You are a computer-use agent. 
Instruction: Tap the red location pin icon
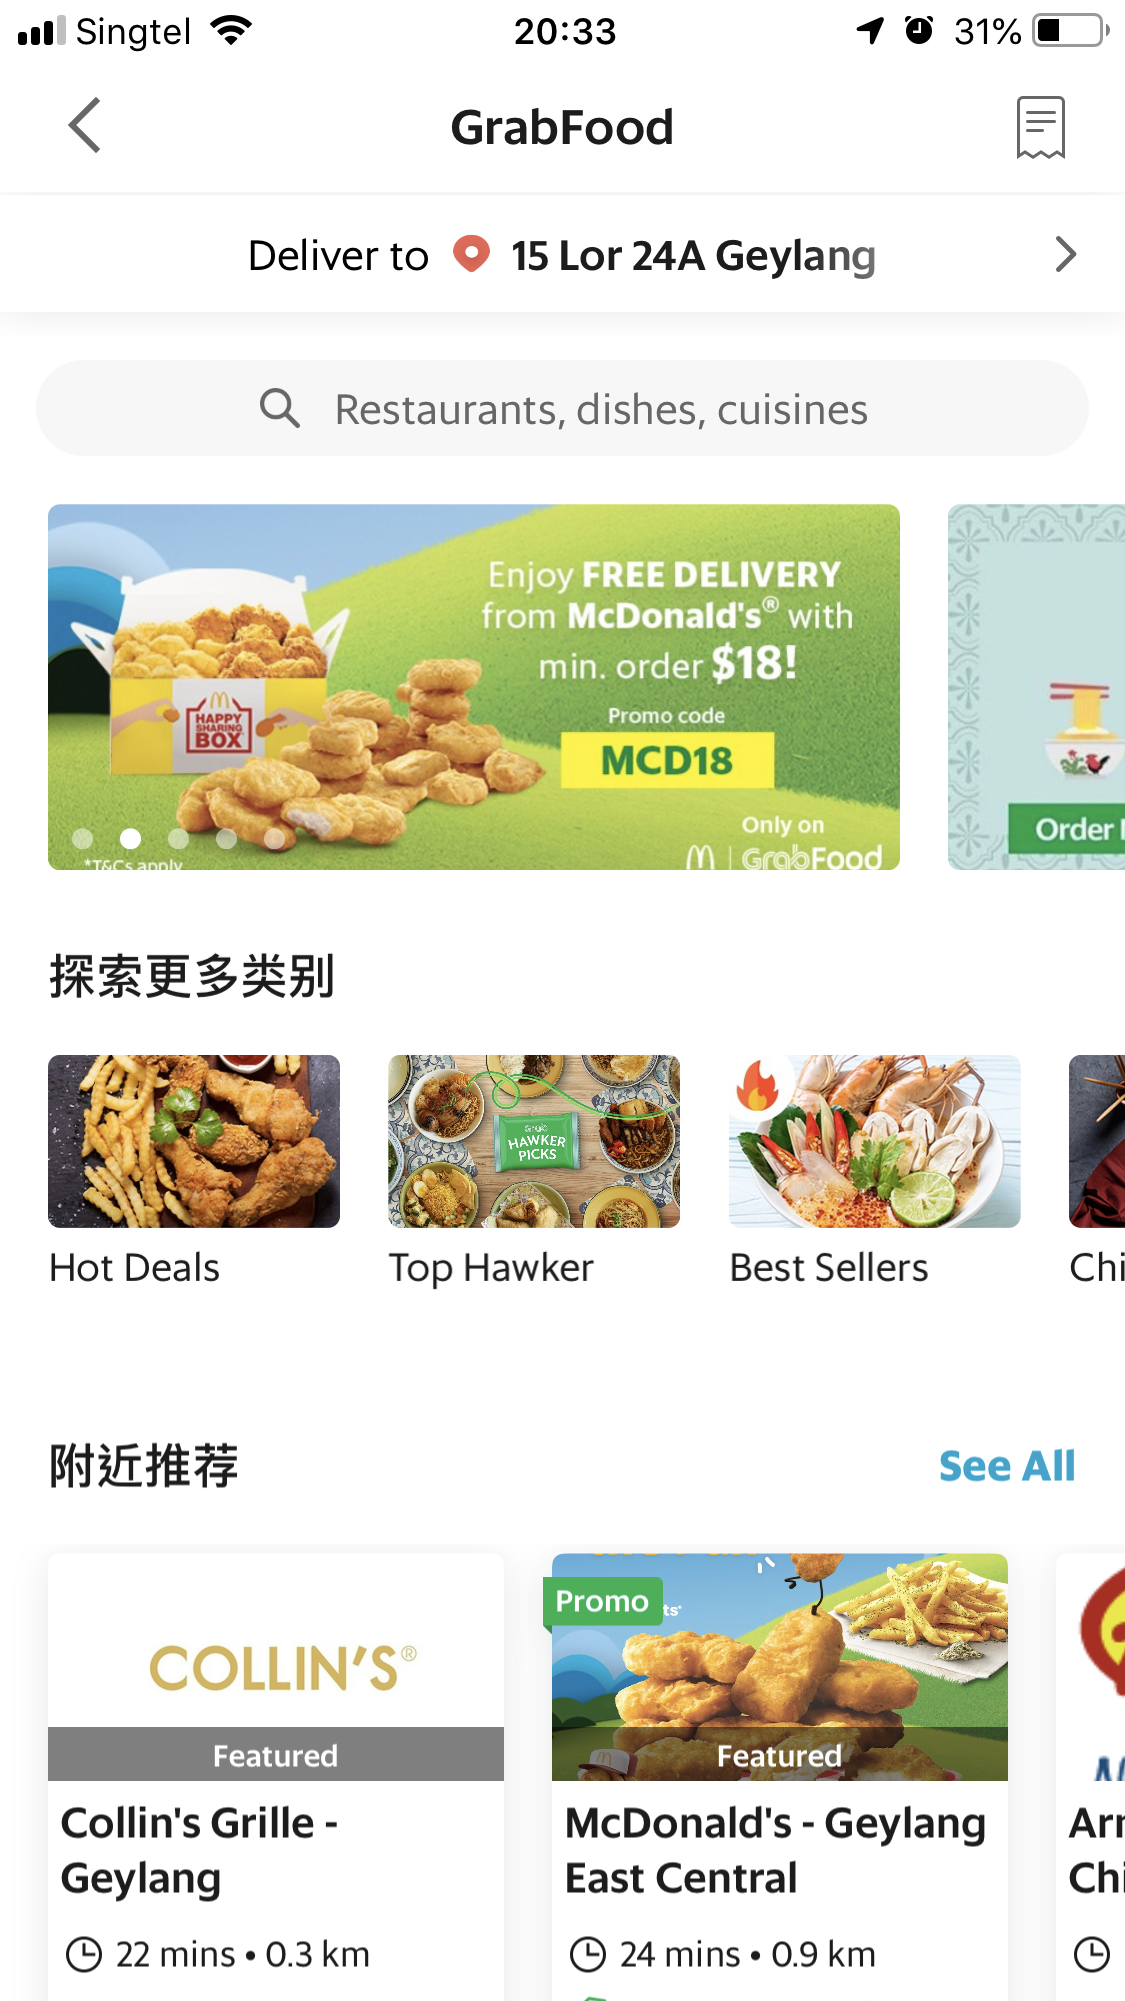pos(471,254)
